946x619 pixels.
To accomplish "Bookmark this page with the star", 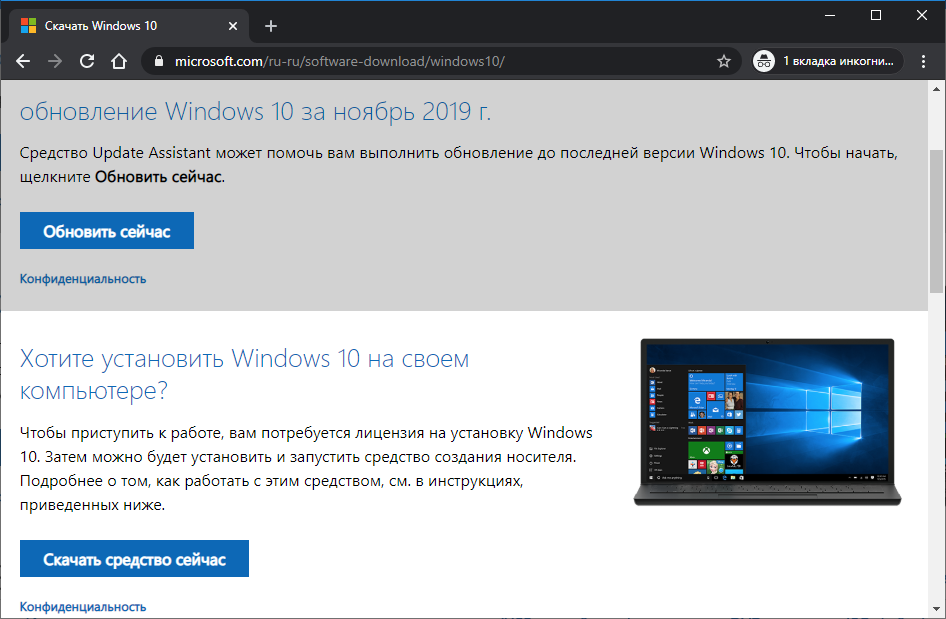I will pos(723,61).
